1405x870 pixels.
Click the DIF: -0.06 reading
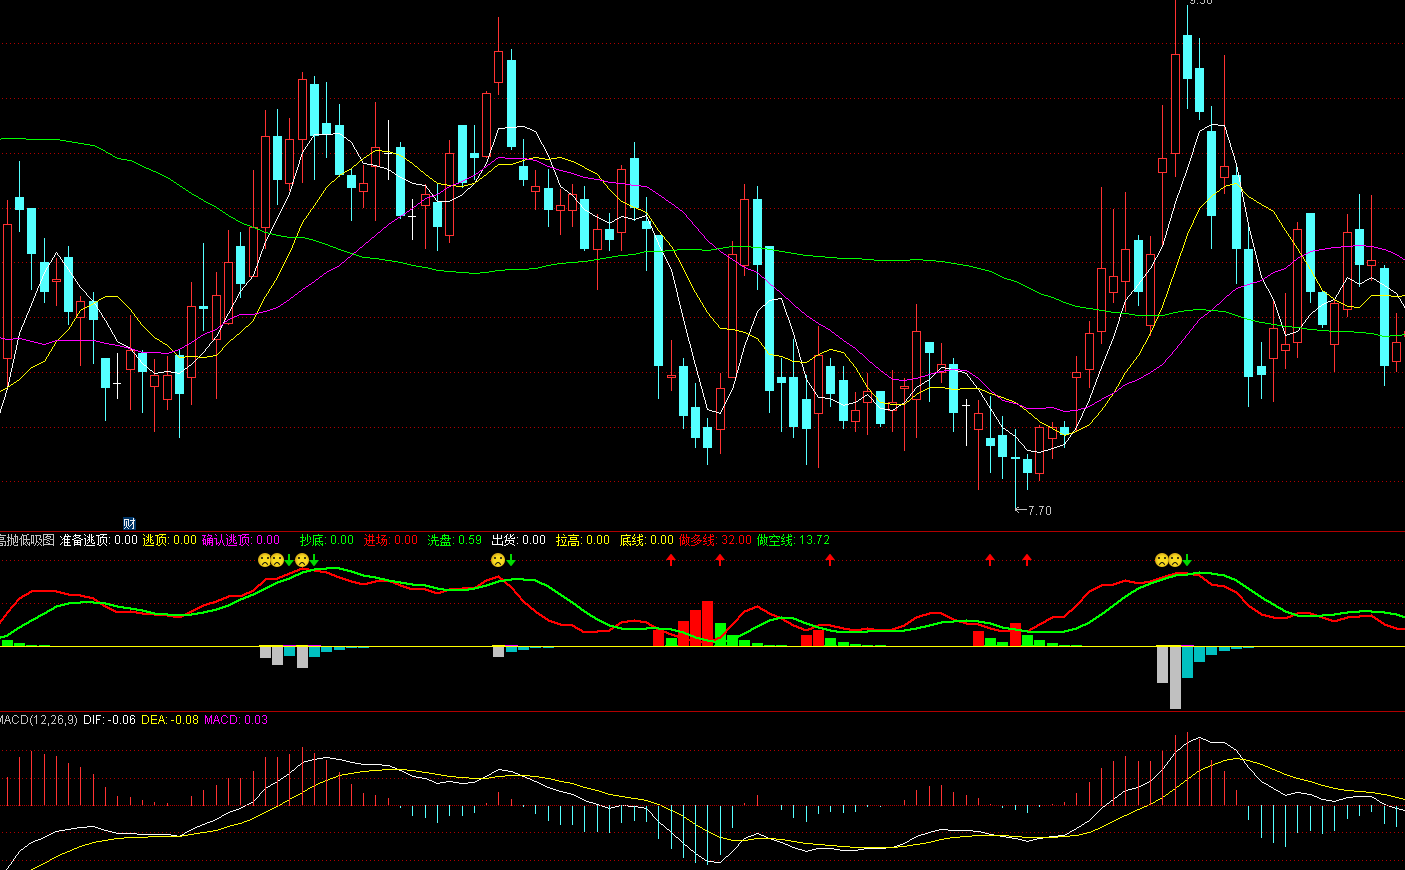click(109, 720)
